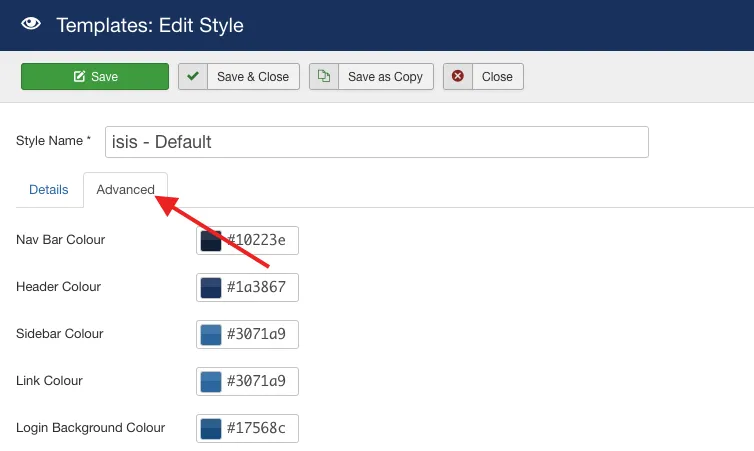Click the #17568c Login Background hex field

259,428
